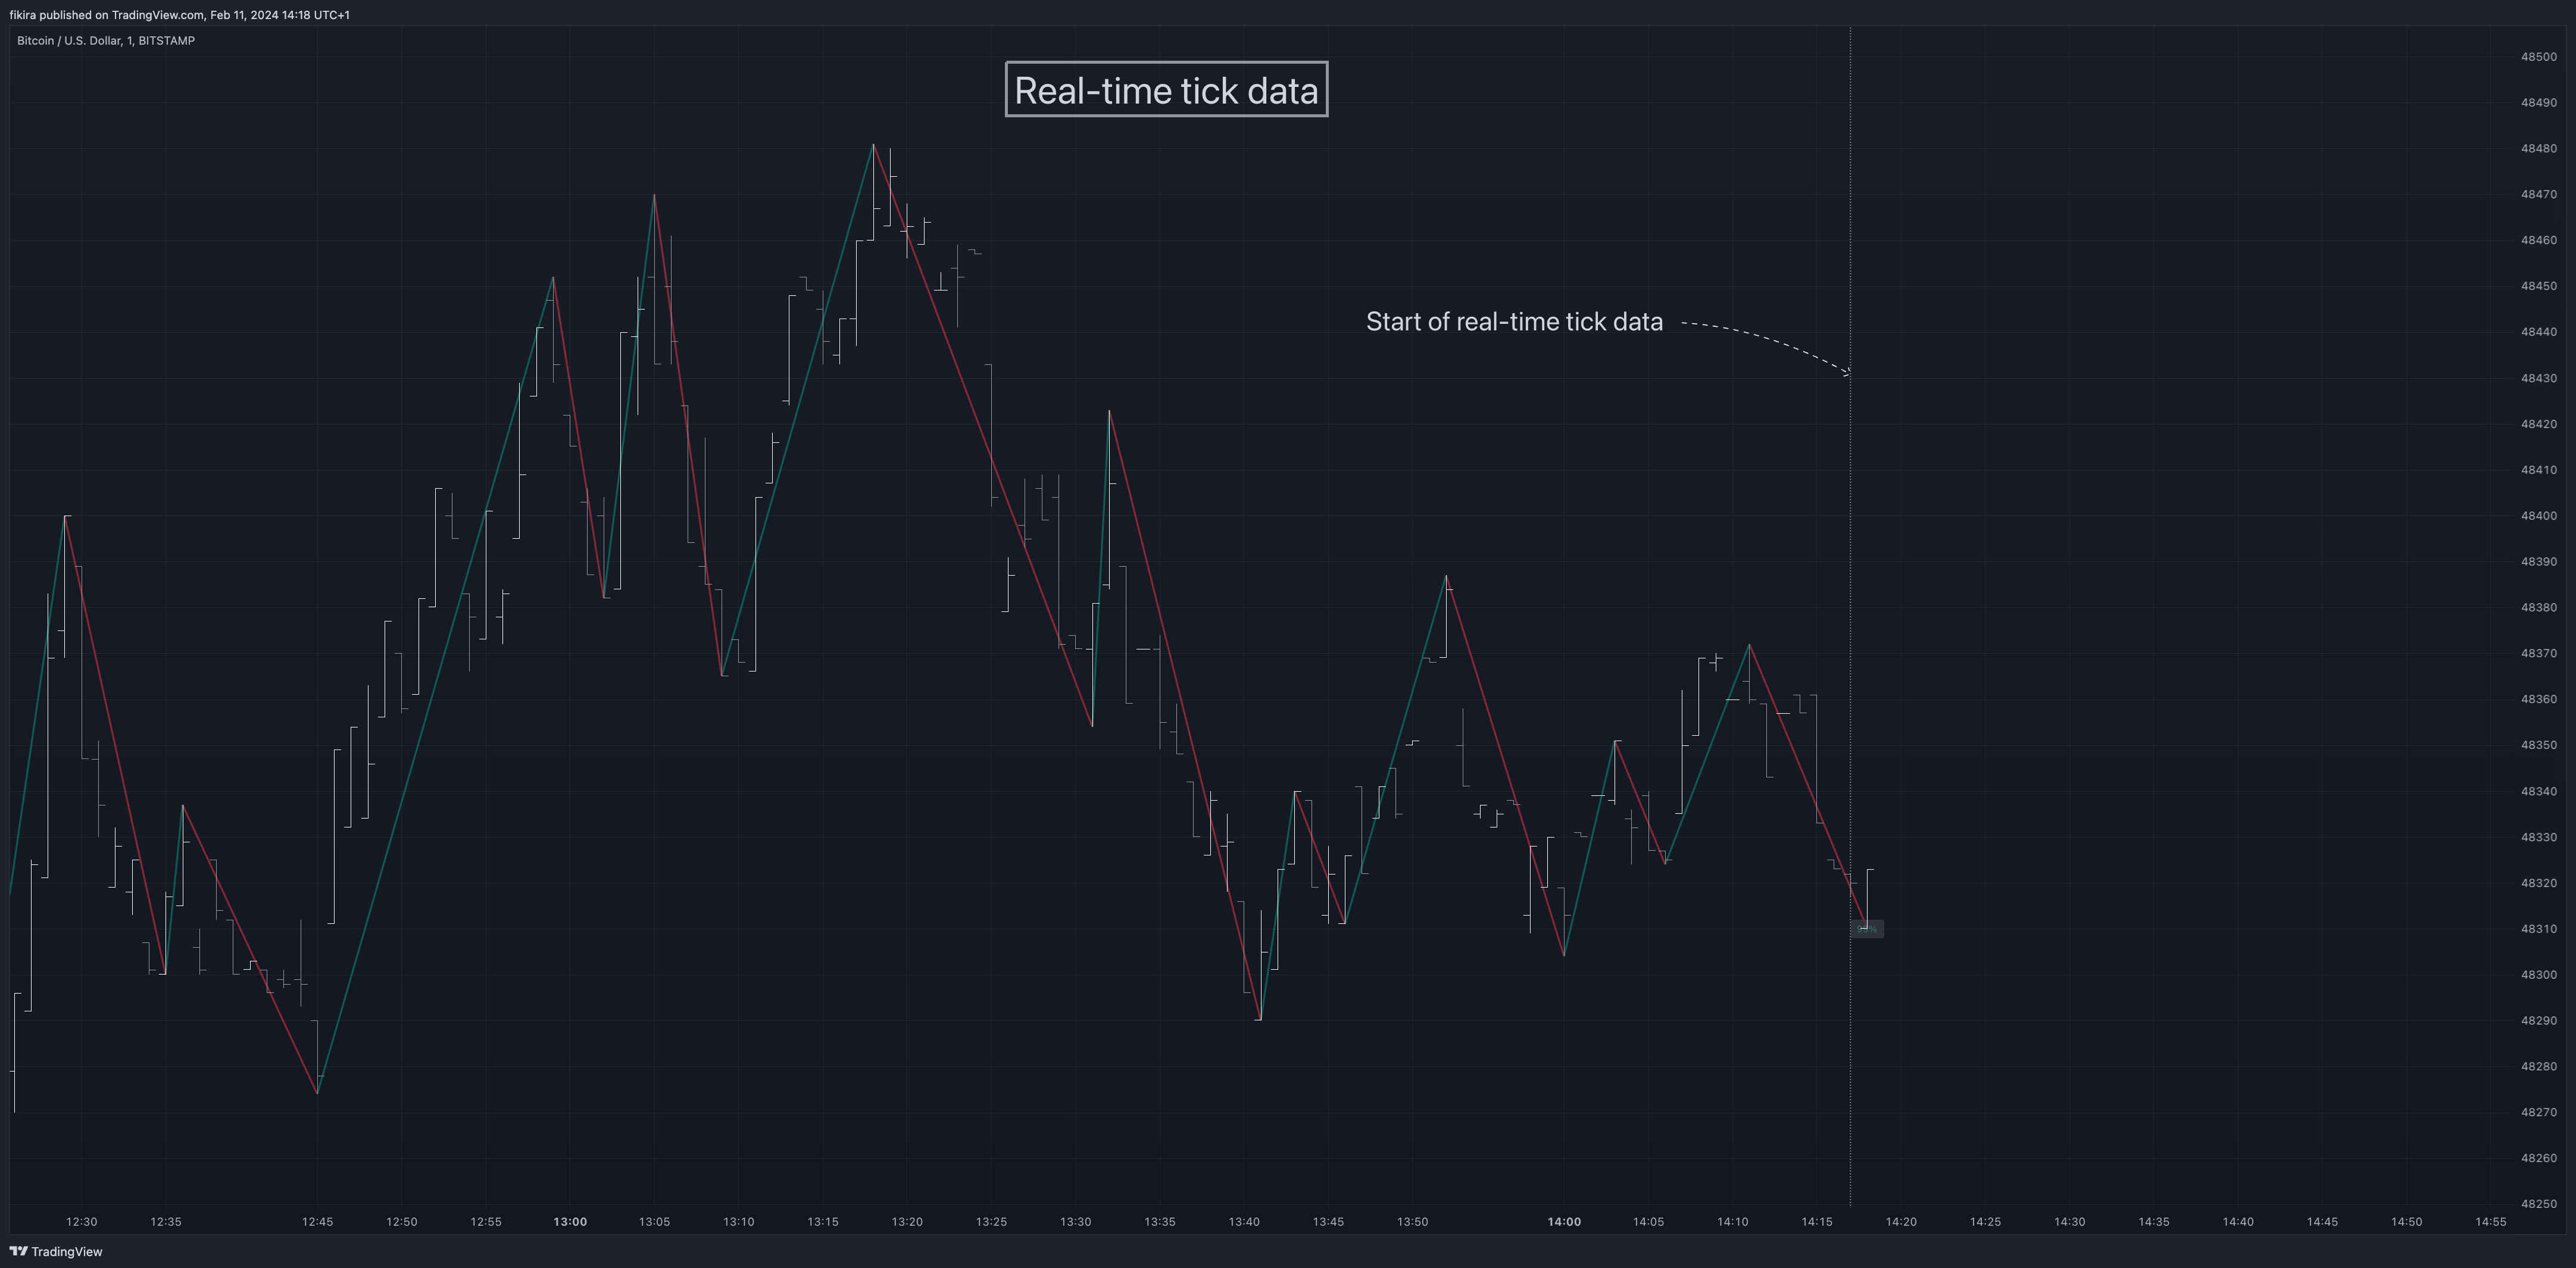Click the bold 13:00 time axis label
Viewport: 2576px width, 1268px height.
(570, 1222)
